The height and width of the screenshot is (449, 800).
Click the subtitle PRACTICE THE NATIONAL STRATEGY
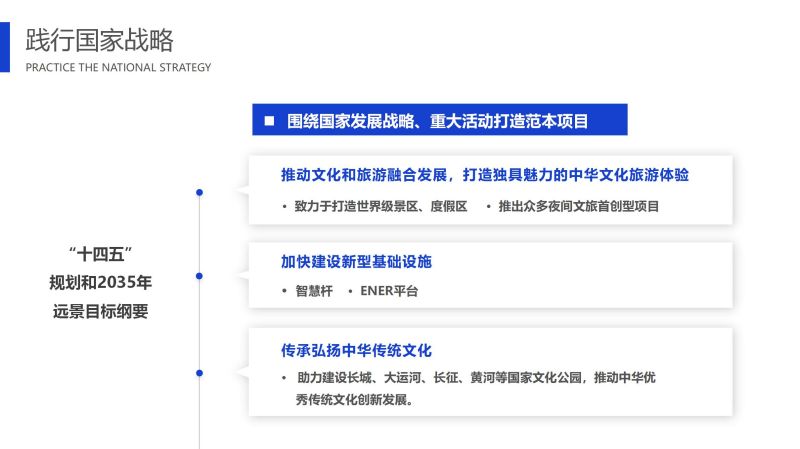(118, 67)
